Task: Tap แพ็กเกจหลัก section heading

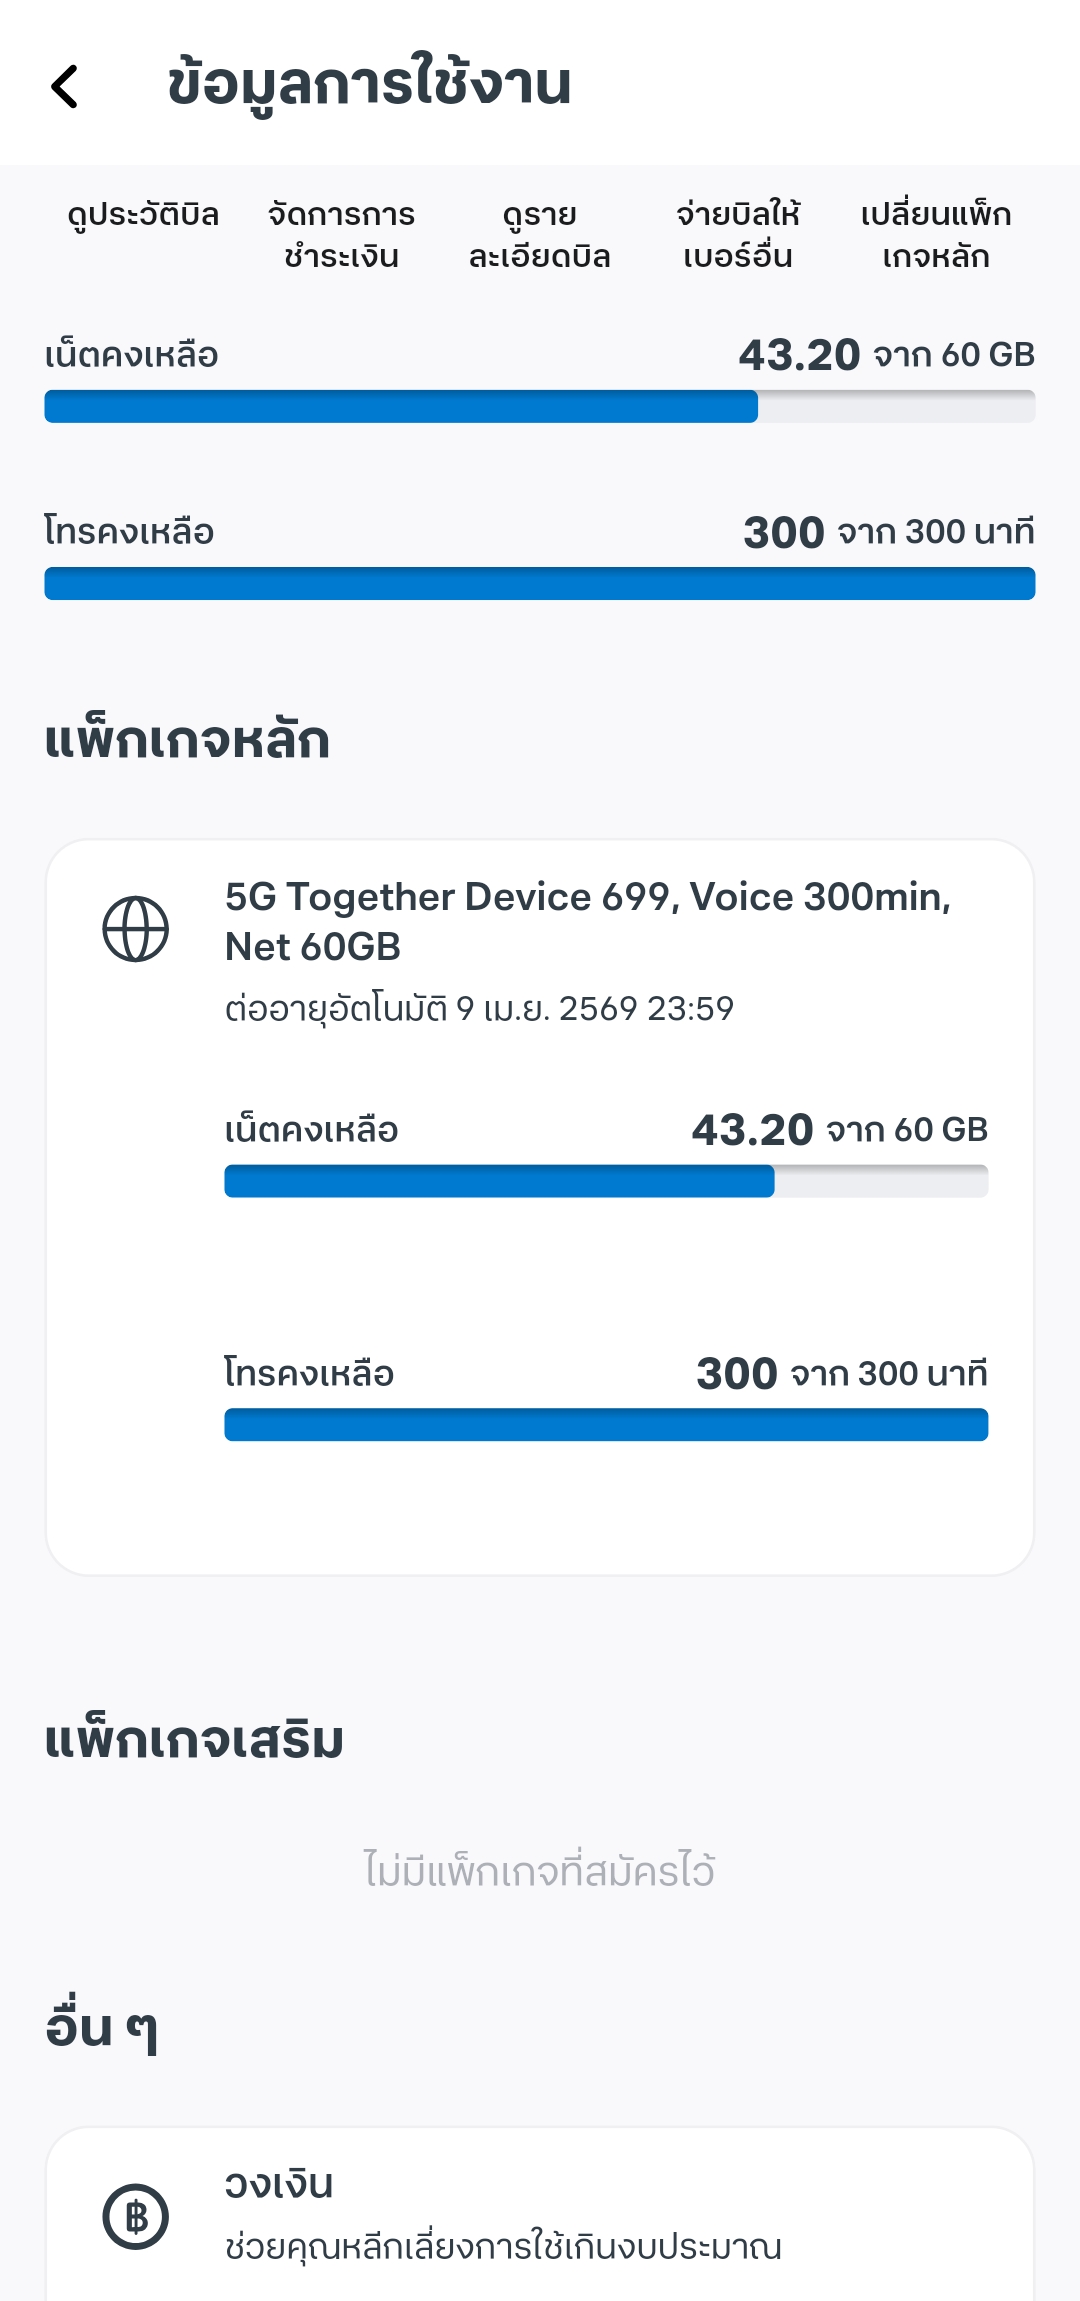Action: coord(187,741)
